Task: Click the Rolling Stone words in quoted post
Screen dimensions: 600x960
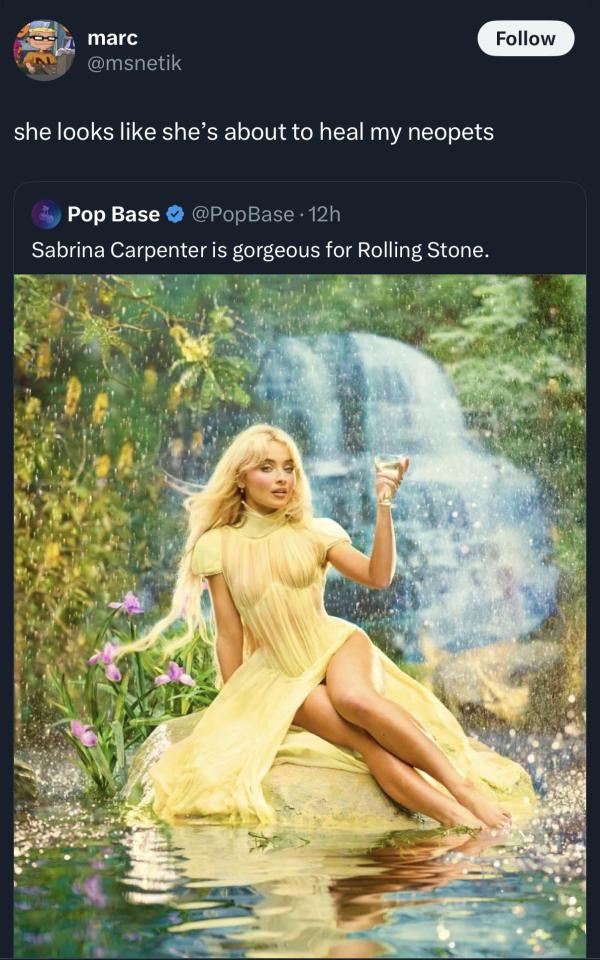Action: 422,250
